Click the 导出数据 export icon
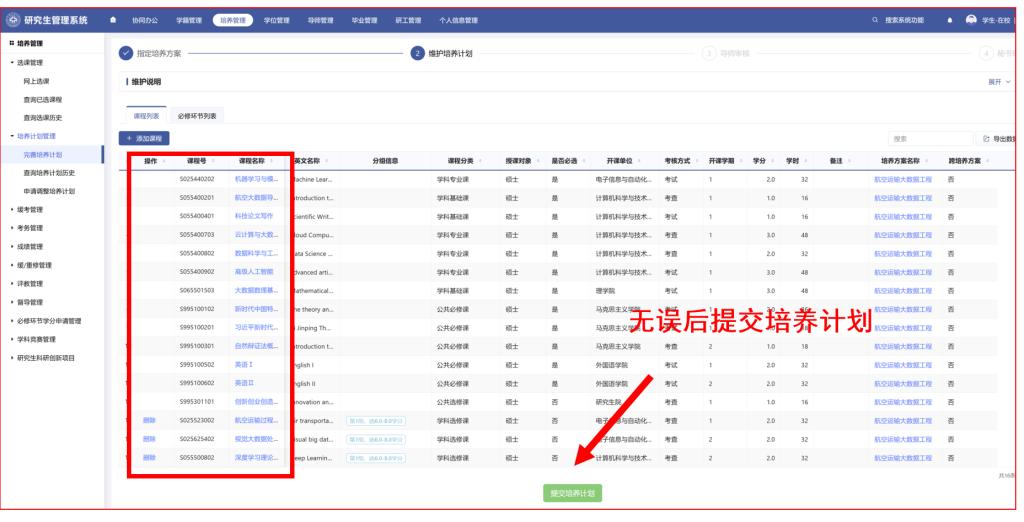This screenshot has width=1024, height=522. tap(988, 137)
